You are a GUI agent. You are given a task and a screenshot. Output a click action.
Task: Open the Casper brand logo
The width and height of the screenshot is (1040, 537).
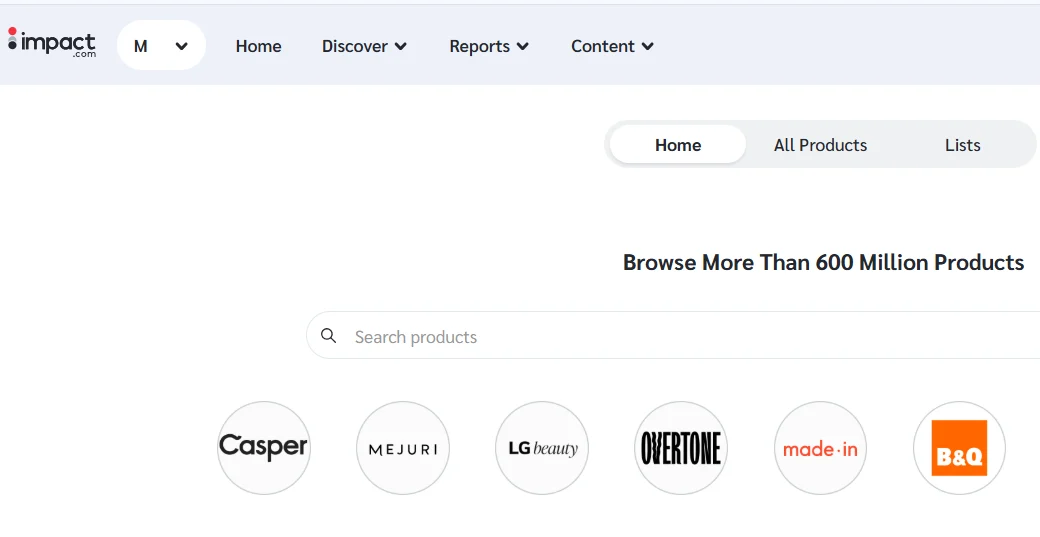tap(263, 448)
